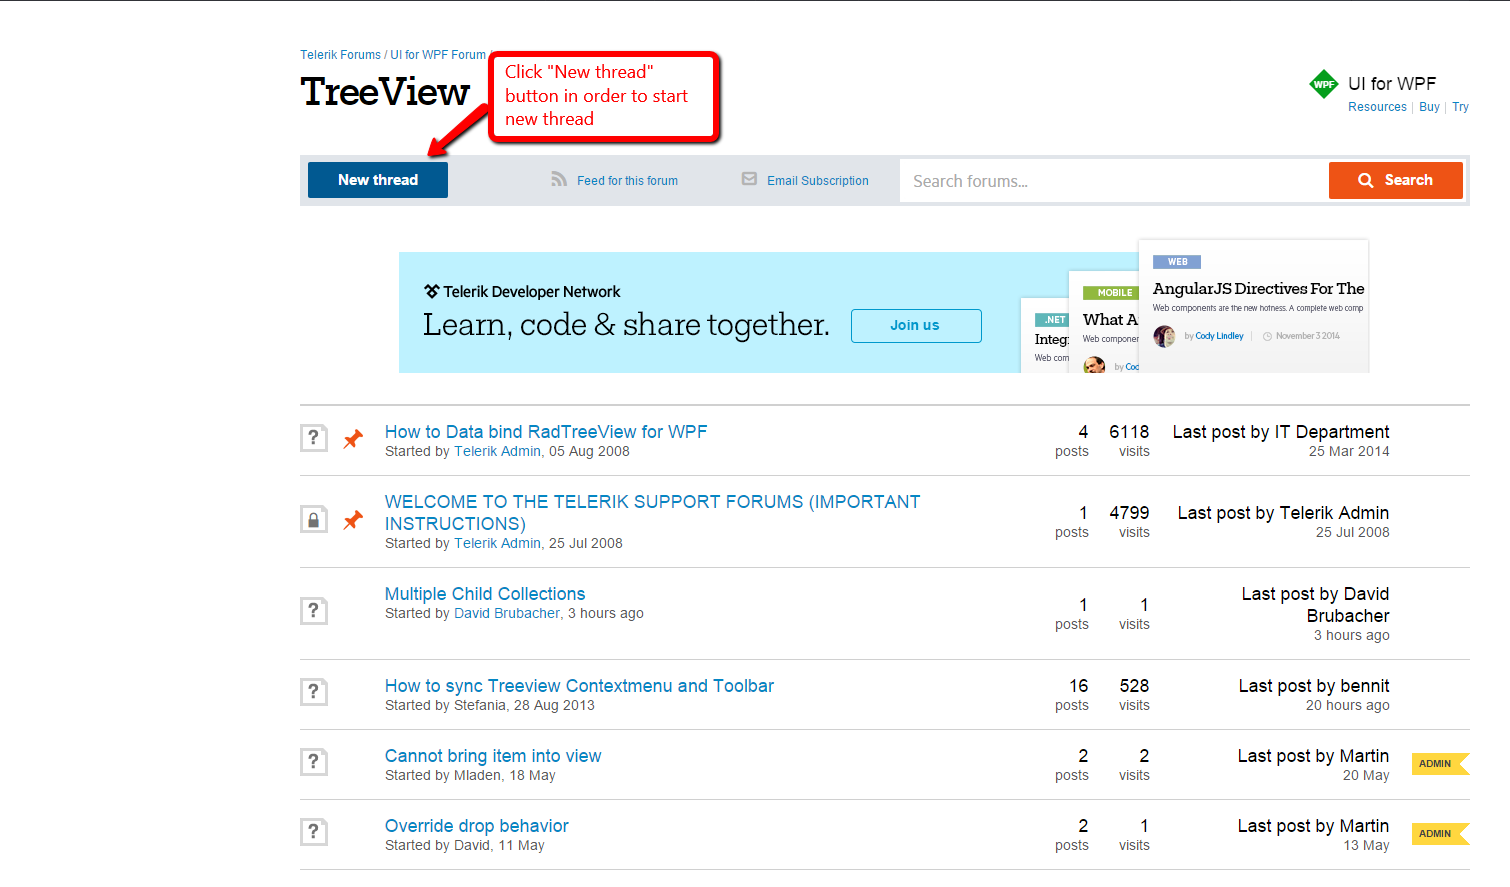This screenshot has height=887, width=1510.
Task: Click the Try link
Action: coord(1460,107)
